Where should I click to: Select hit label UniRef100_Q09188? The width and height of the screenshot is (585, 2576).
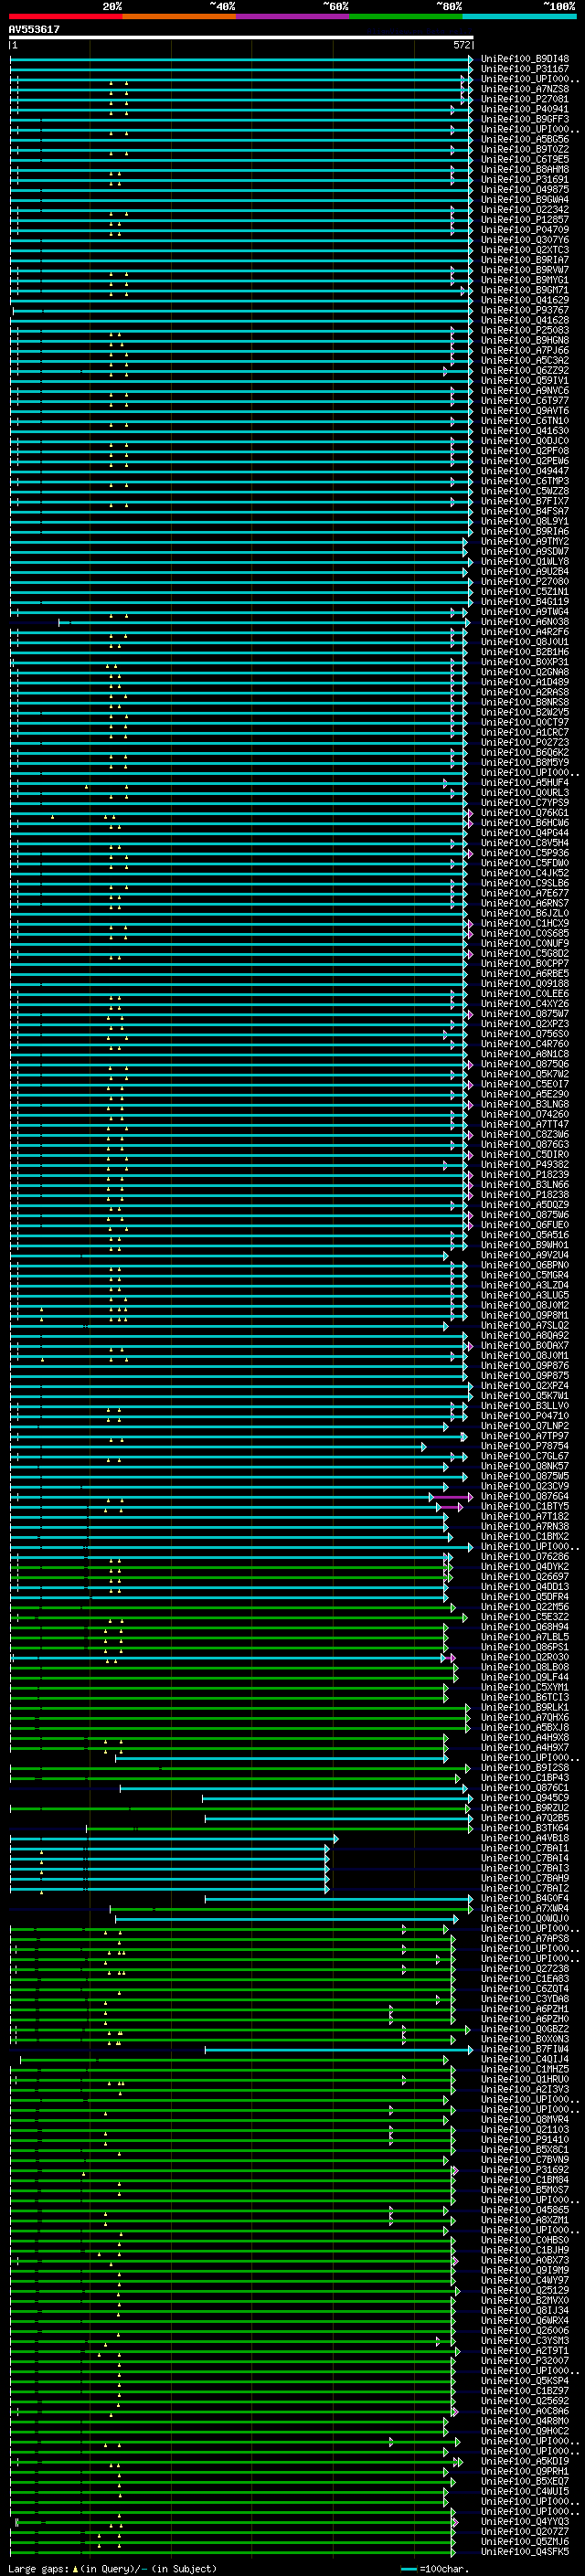[x=525, y=983]
